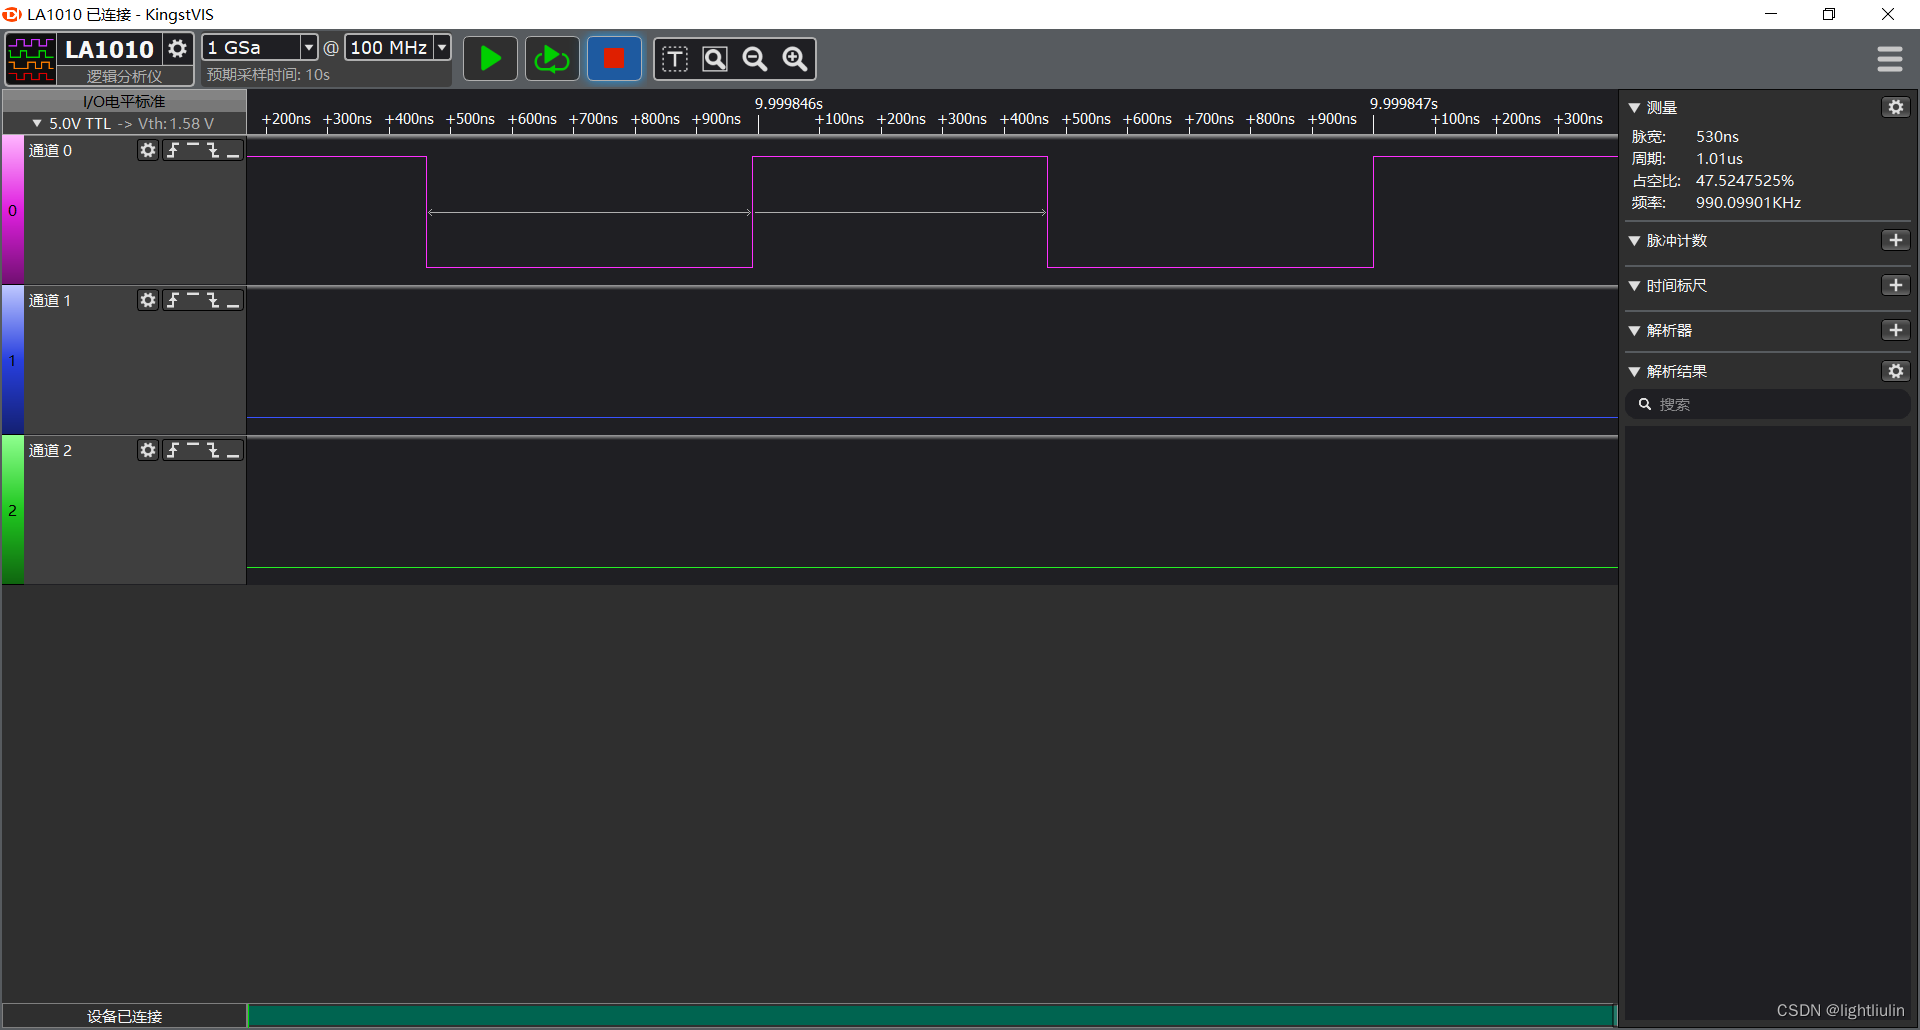Screen dimensions: 1920x1030
Task: Set rising edge trigger on channel 0
Action: tap(173, 150)
